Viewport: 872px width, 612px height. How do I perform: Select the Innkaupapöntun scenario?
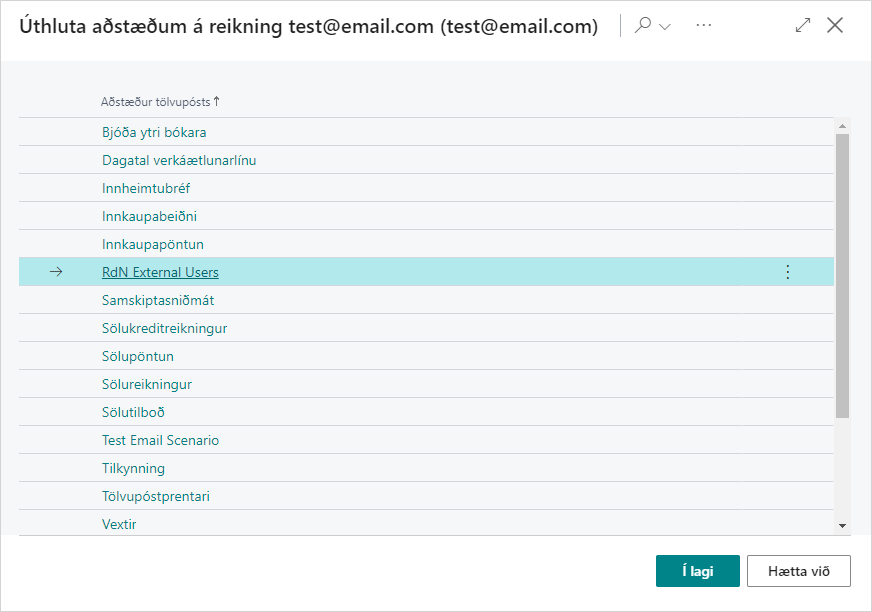point(153,244)
